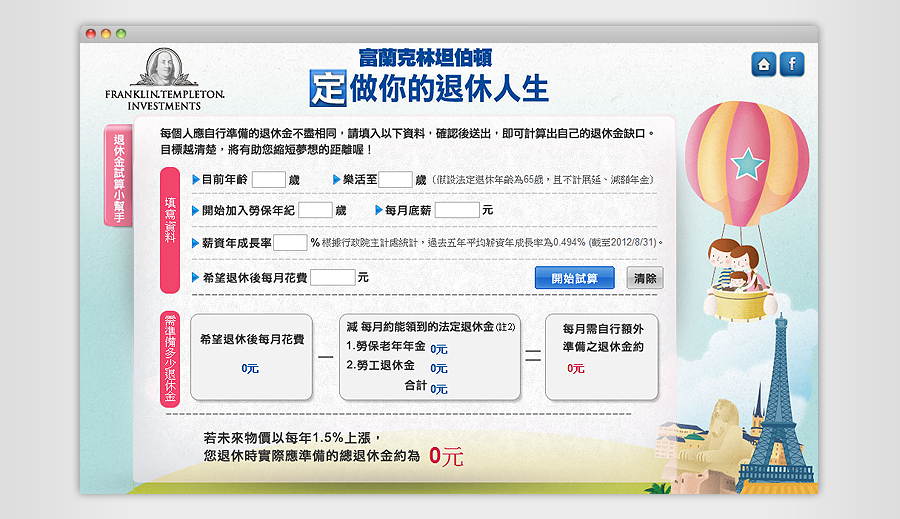Click the 希望退休後每月花費 input field
900x519 pixels.
(x=332, y=277)
